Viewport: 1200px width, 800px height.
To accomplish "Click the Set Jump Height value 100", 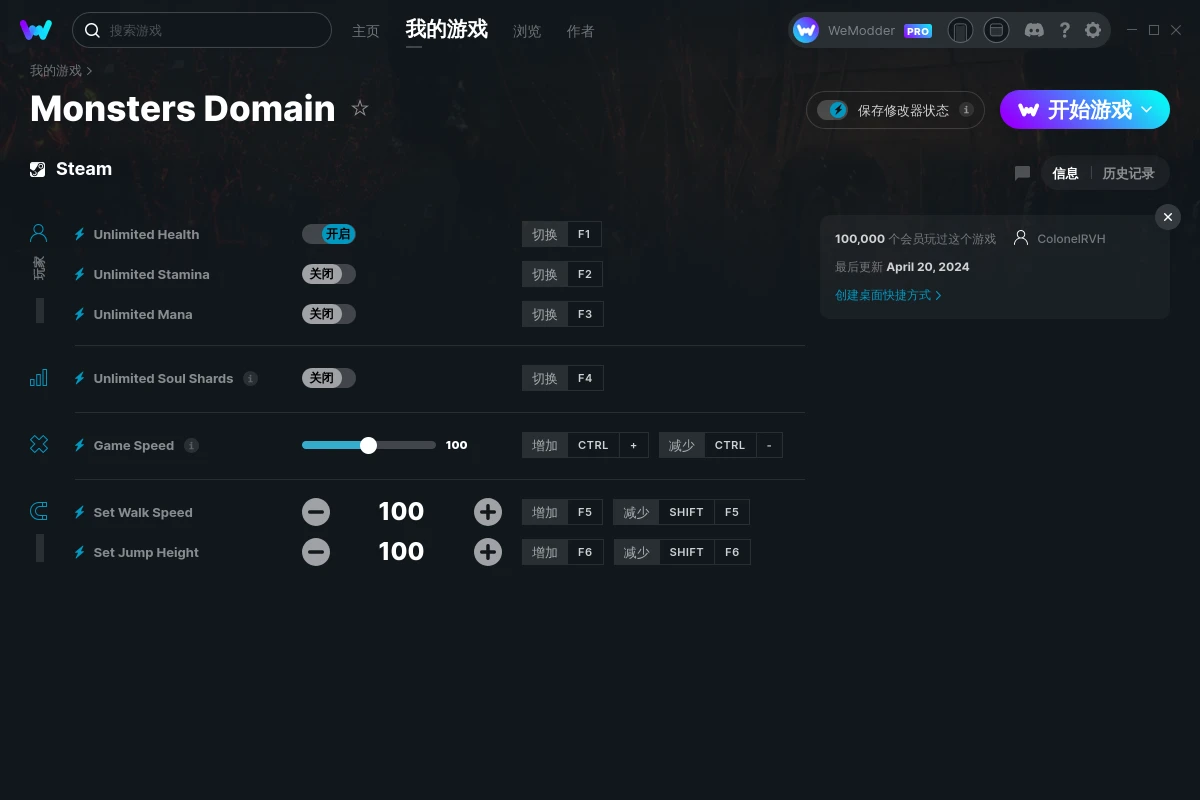I will tap(401, 552).
